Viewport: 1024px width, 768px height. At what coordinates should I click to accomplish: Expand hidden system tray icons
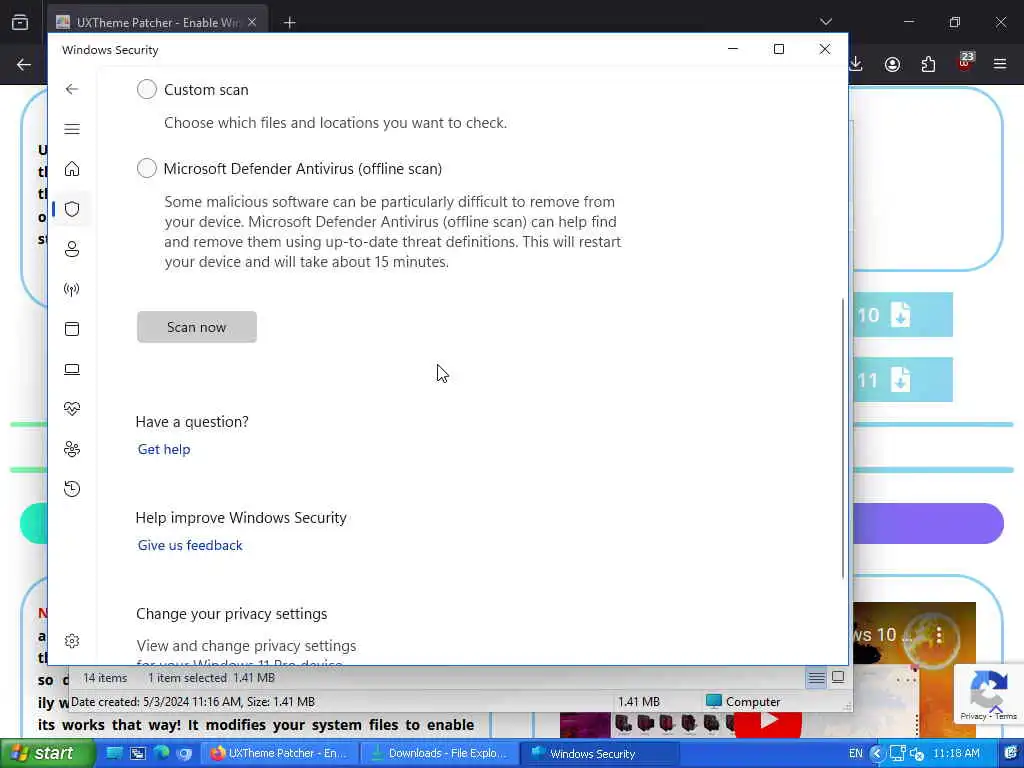[x=876, y=753]
